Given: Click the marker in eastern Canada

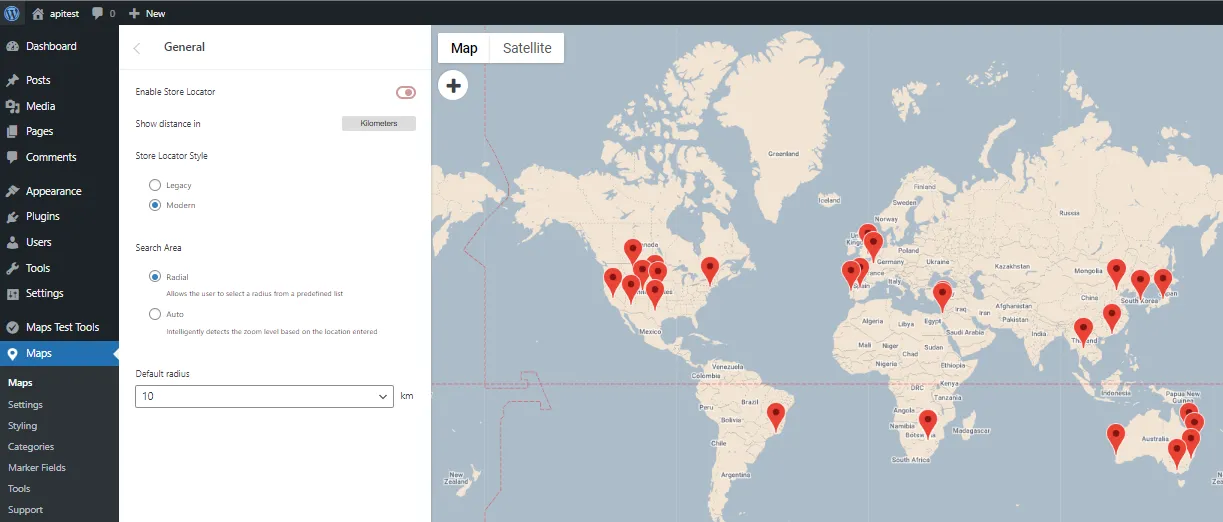Looking at the screenshot, I should (x=710, y=271).
